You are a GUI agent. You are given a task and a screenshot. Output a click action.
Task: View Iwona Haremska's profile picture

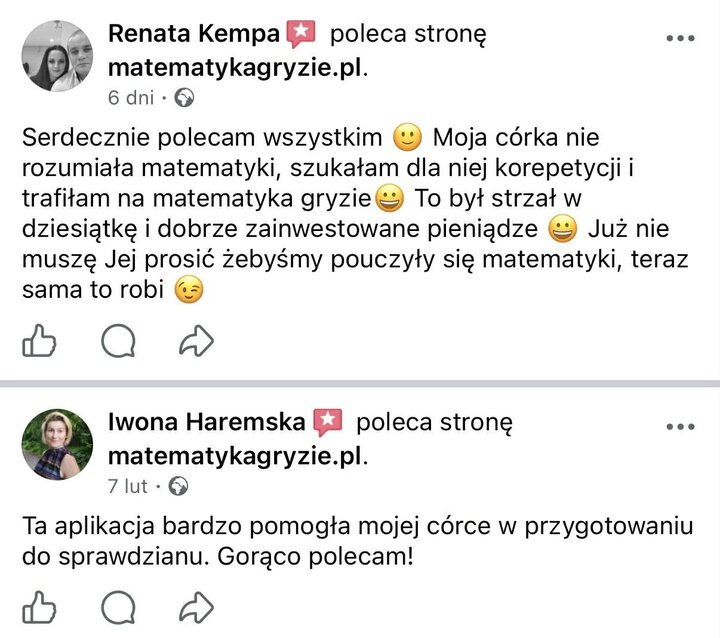pos(57,444)
